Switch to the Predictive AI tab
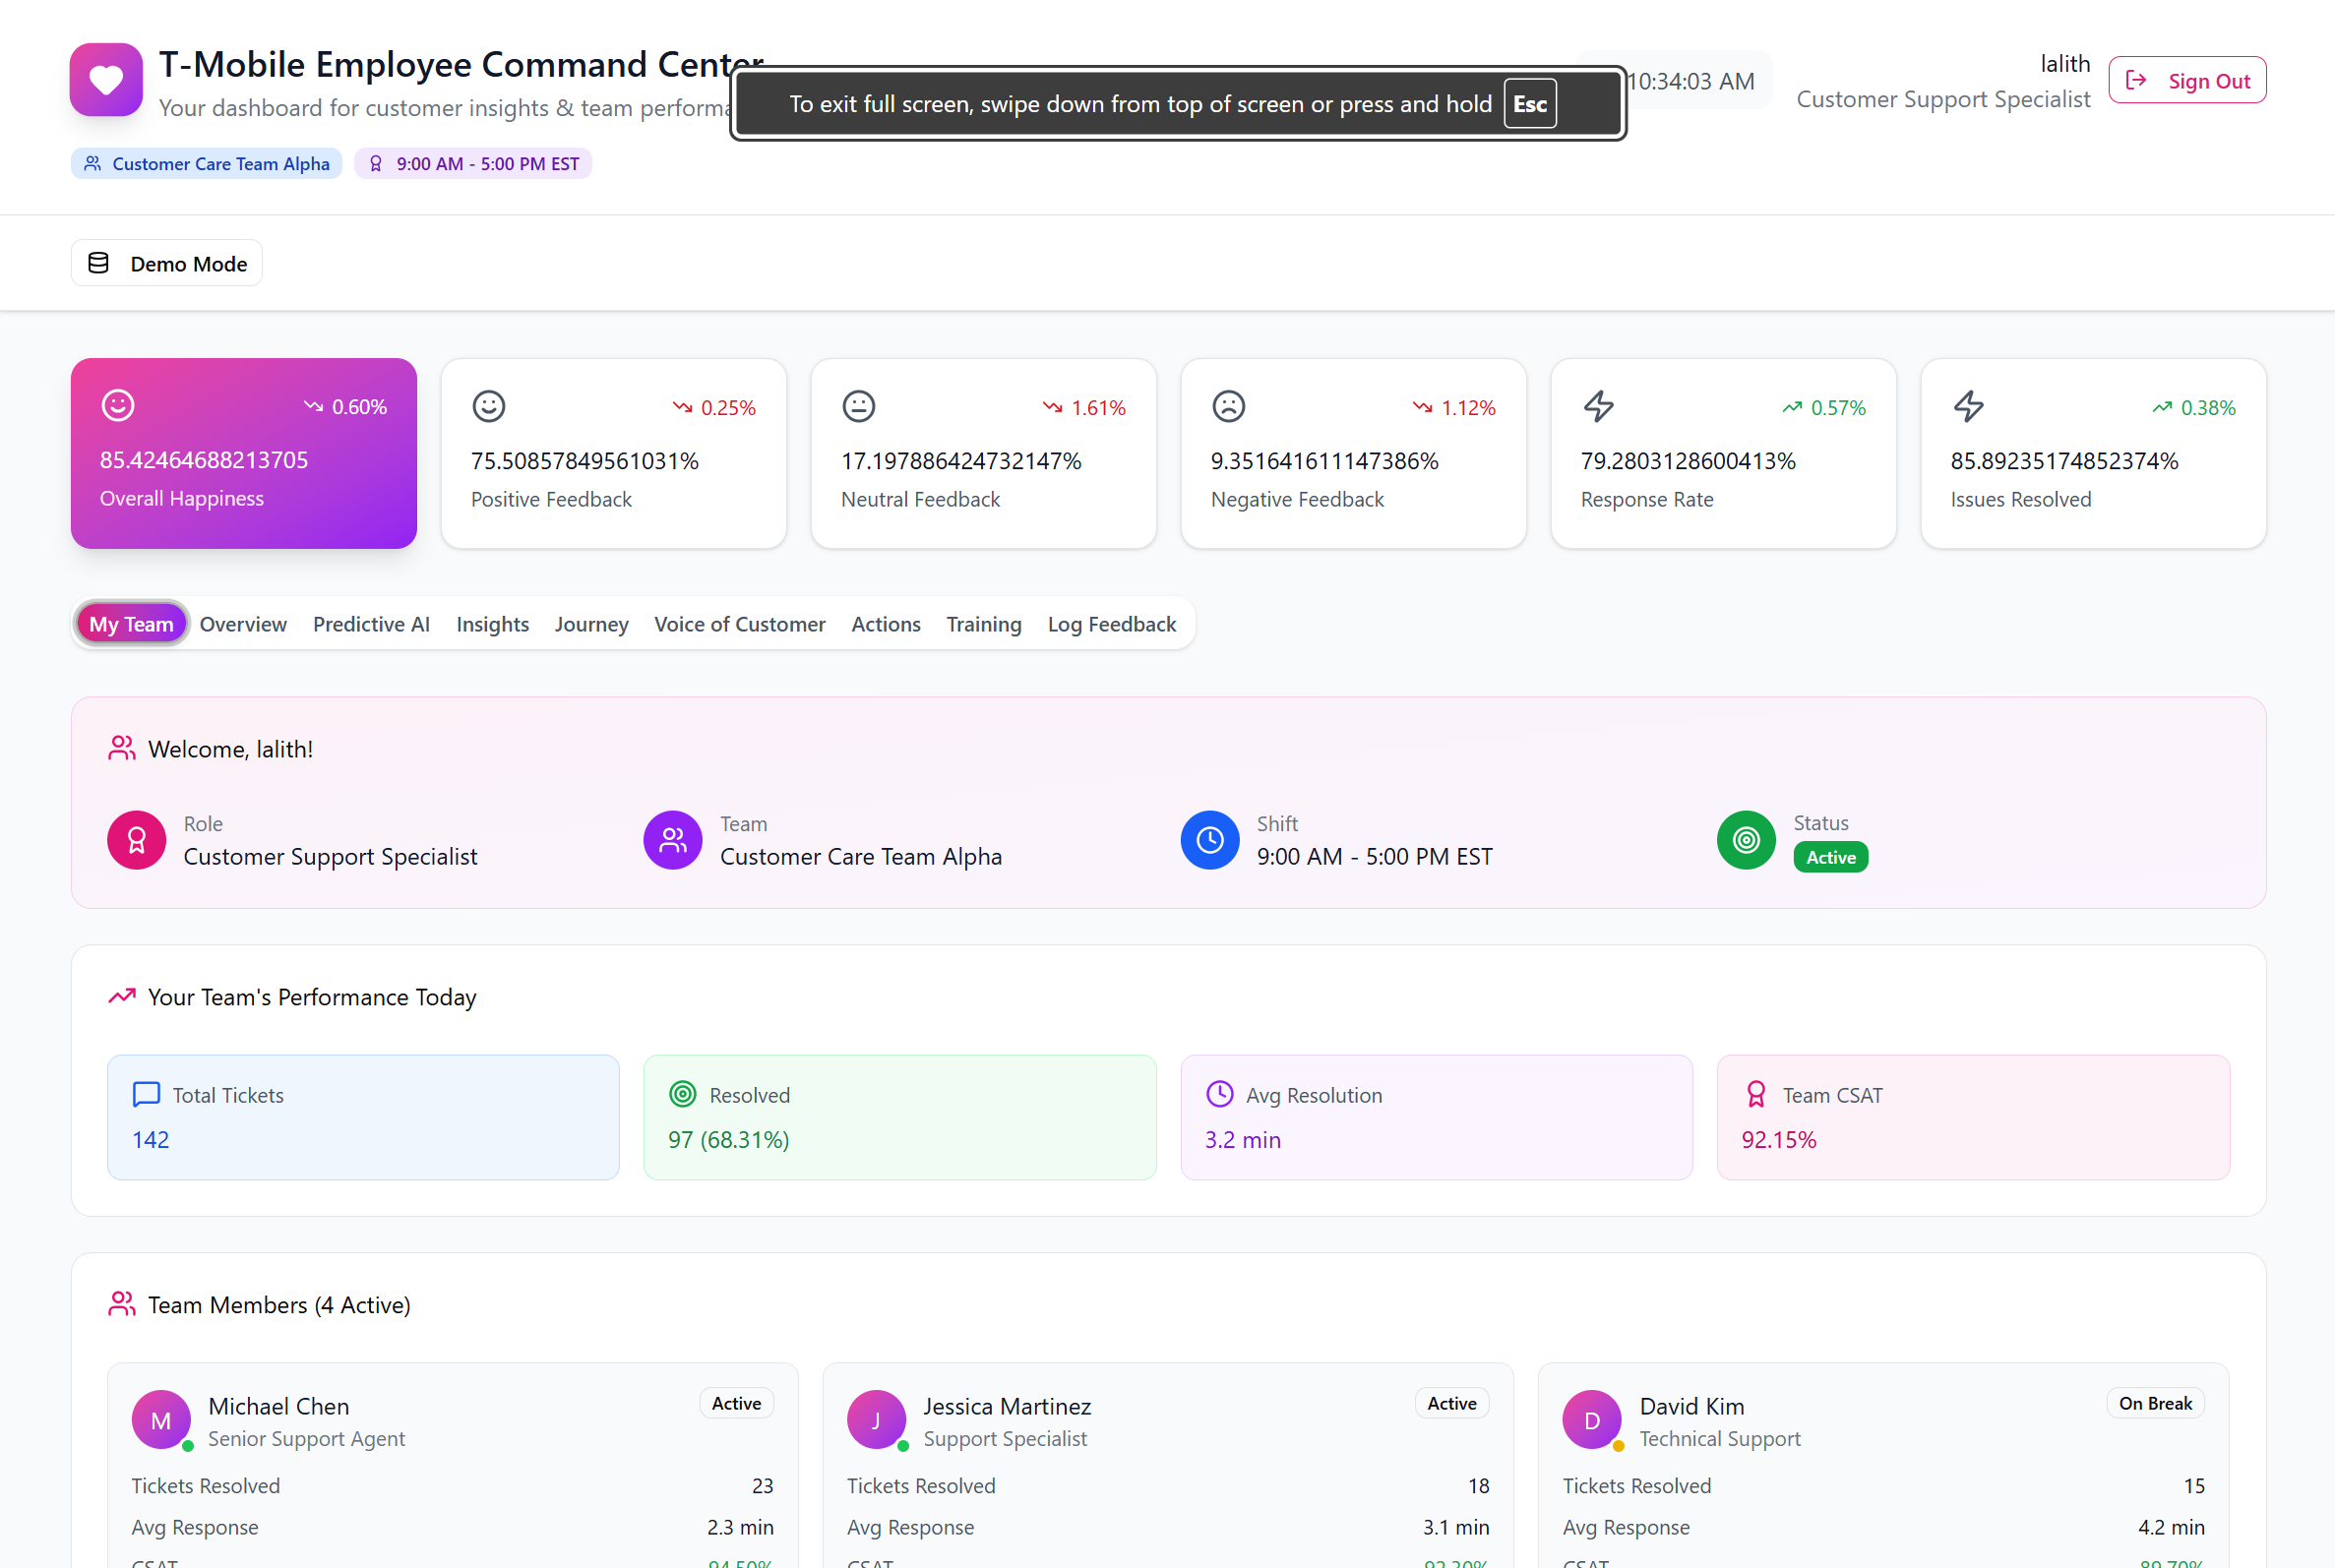 point(371,624)
